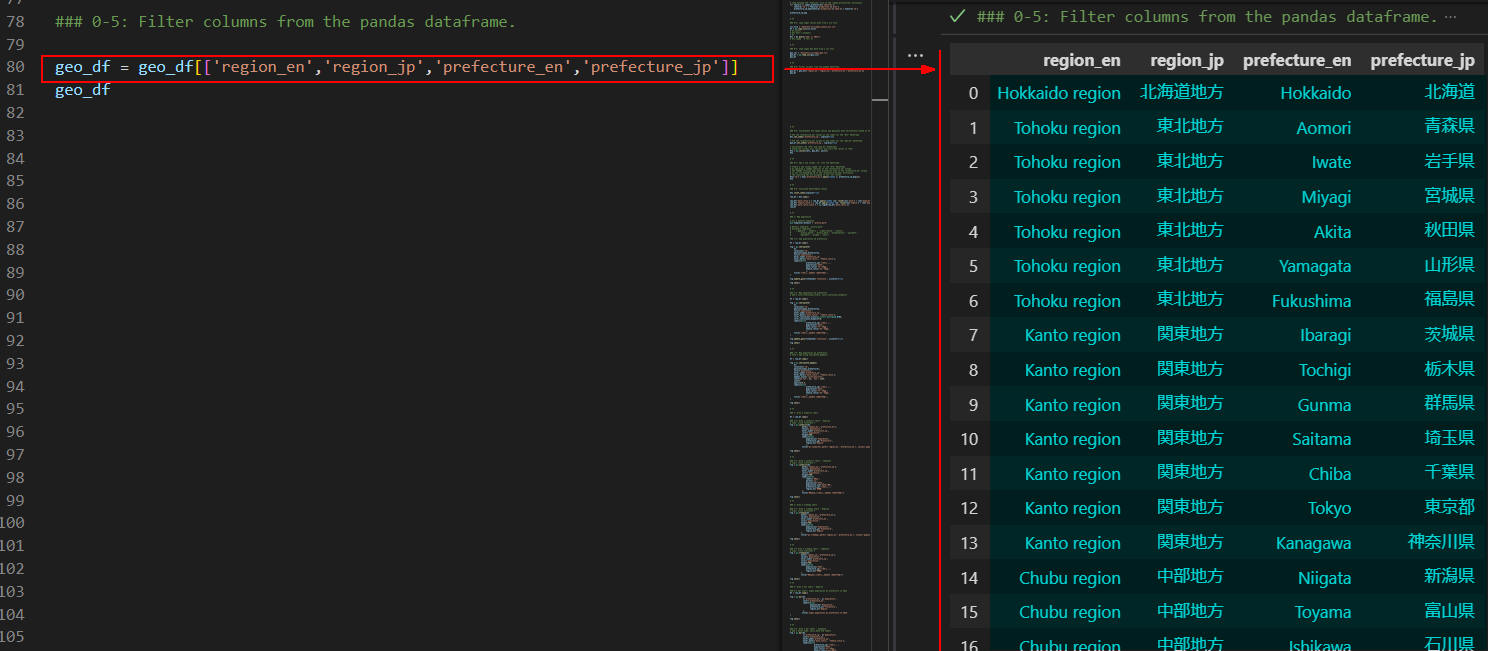Select the 'Niigata' cell
This screenshot has width=1488, height=651.
click(x=1324, y=578)
